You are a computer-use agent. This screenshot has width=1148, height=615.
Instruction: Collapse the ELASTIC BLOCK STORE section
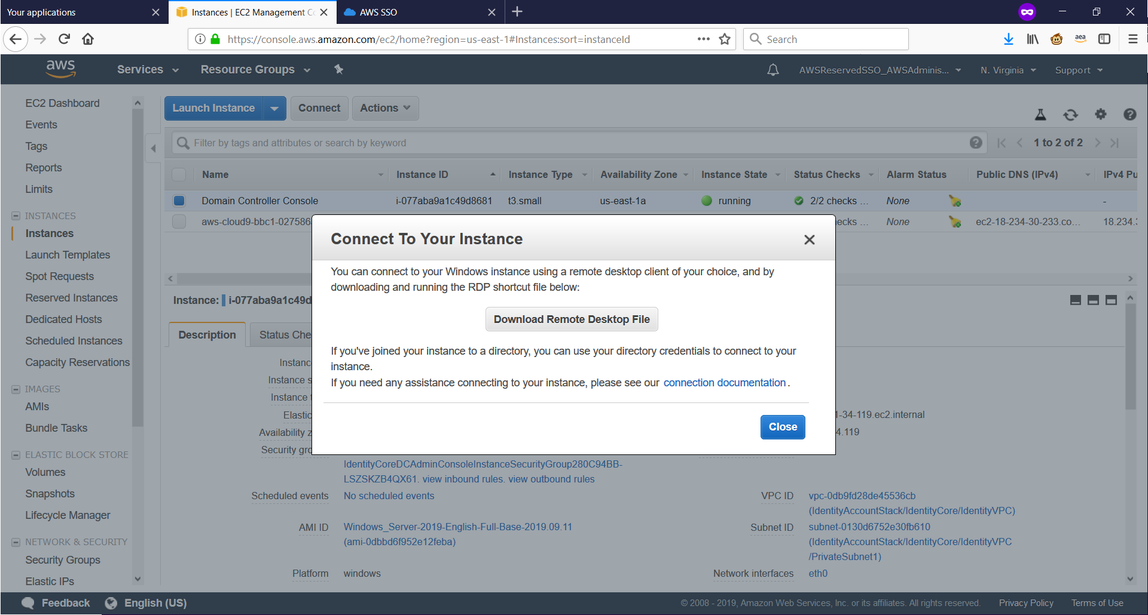[15, 455]
